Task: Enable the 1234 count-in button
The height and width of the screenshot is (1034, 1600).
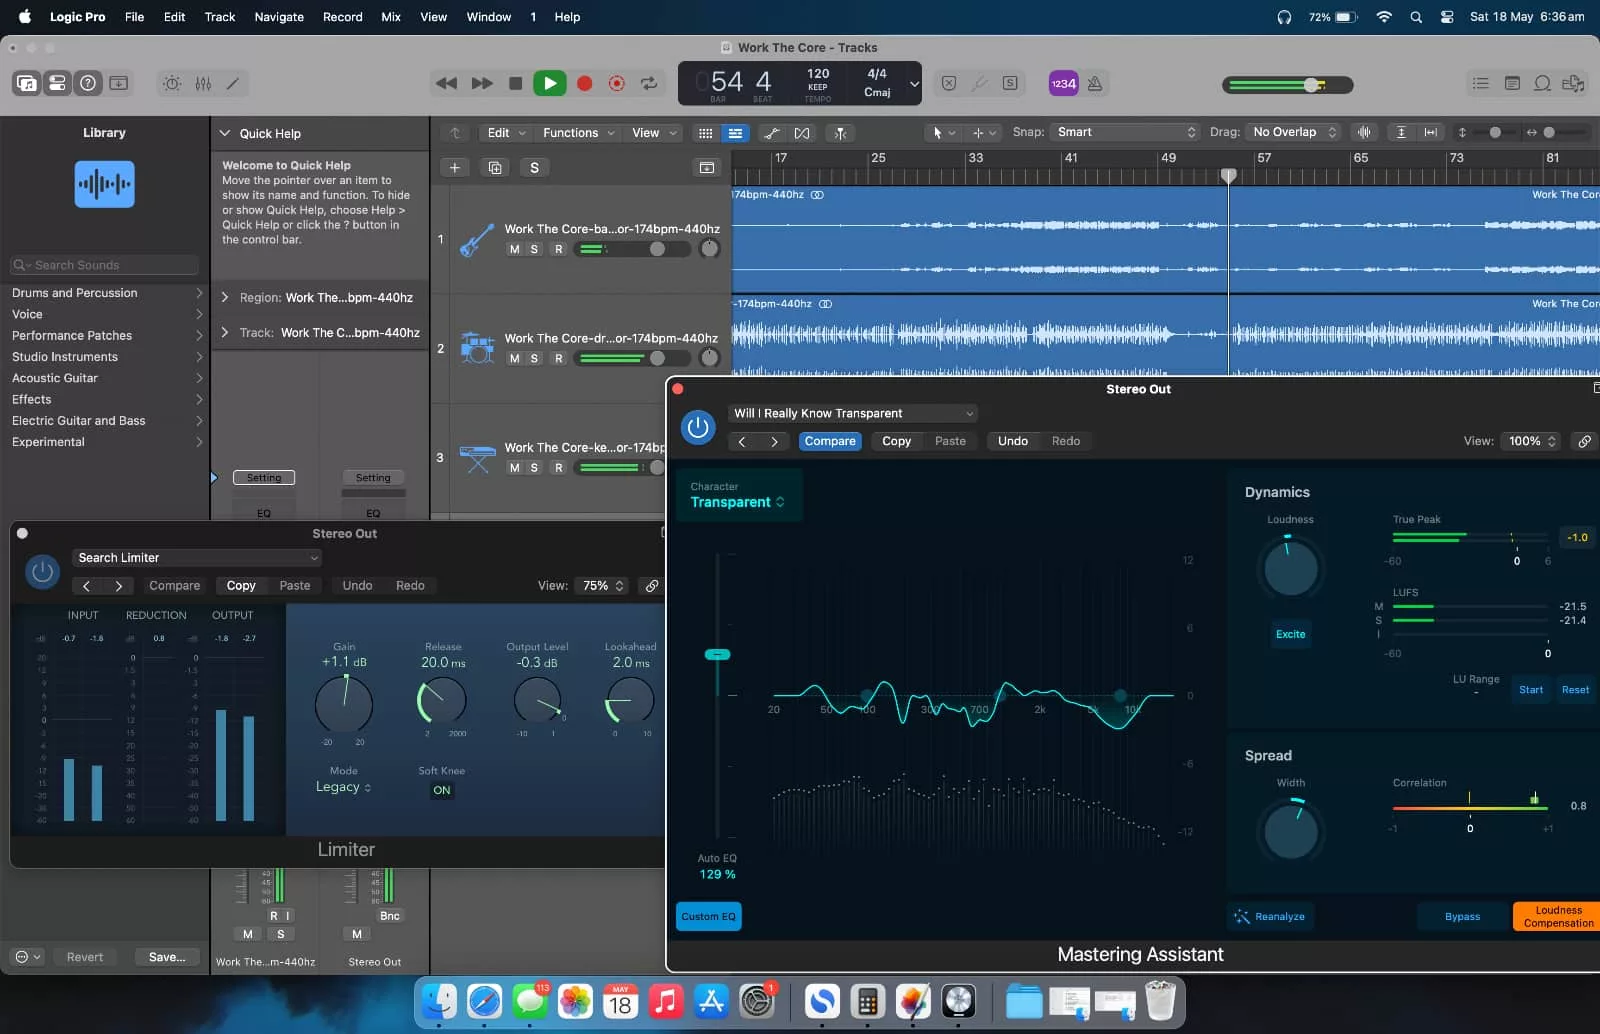Action: click(x=1063, y=84)
